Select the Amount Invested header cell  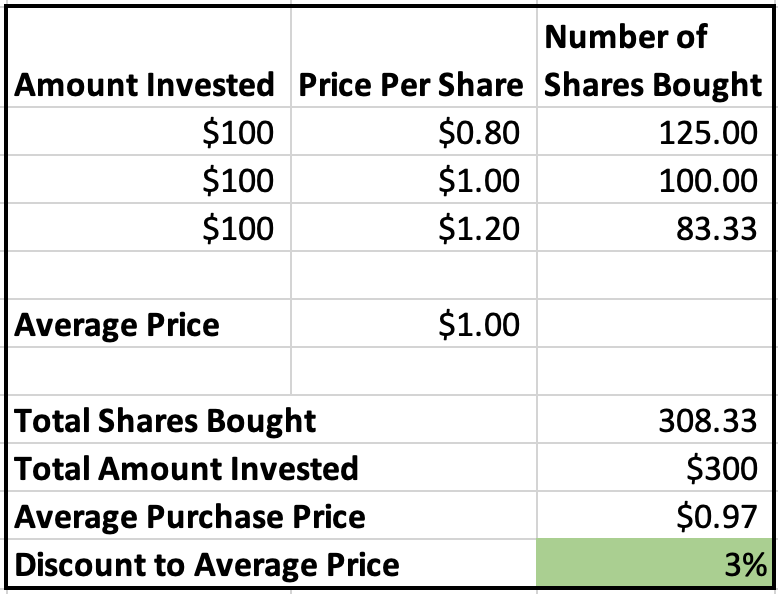(x=148, y=57)
